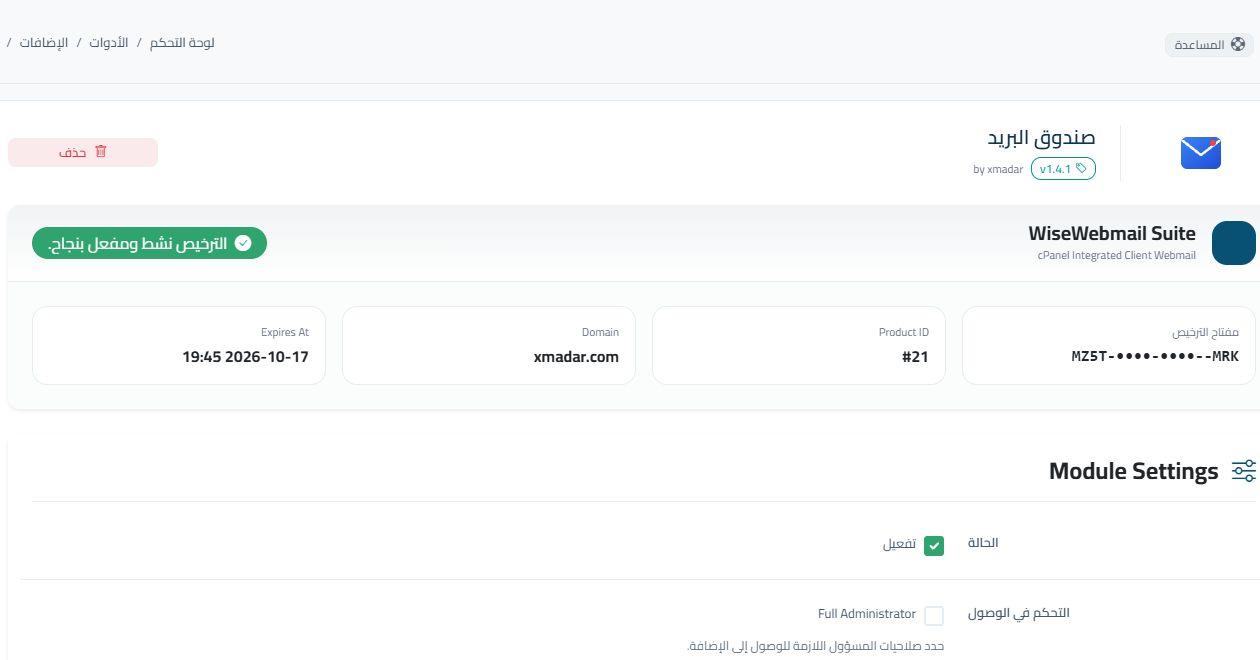Screen dimensions: 1260x660
Task: Click the blue mail envelope icon
Action: click(x=1201, y=153)
